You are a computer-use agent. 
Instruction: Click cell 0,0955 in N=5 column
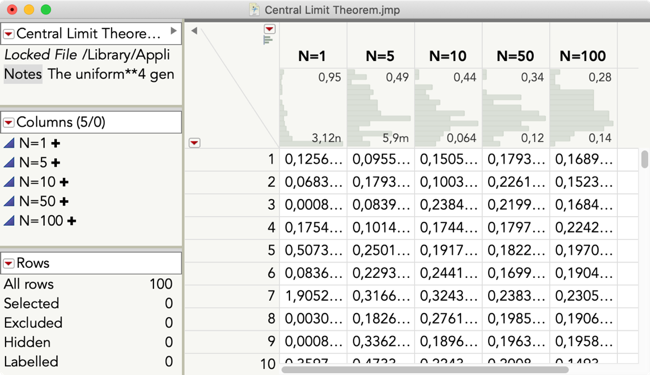381,160
